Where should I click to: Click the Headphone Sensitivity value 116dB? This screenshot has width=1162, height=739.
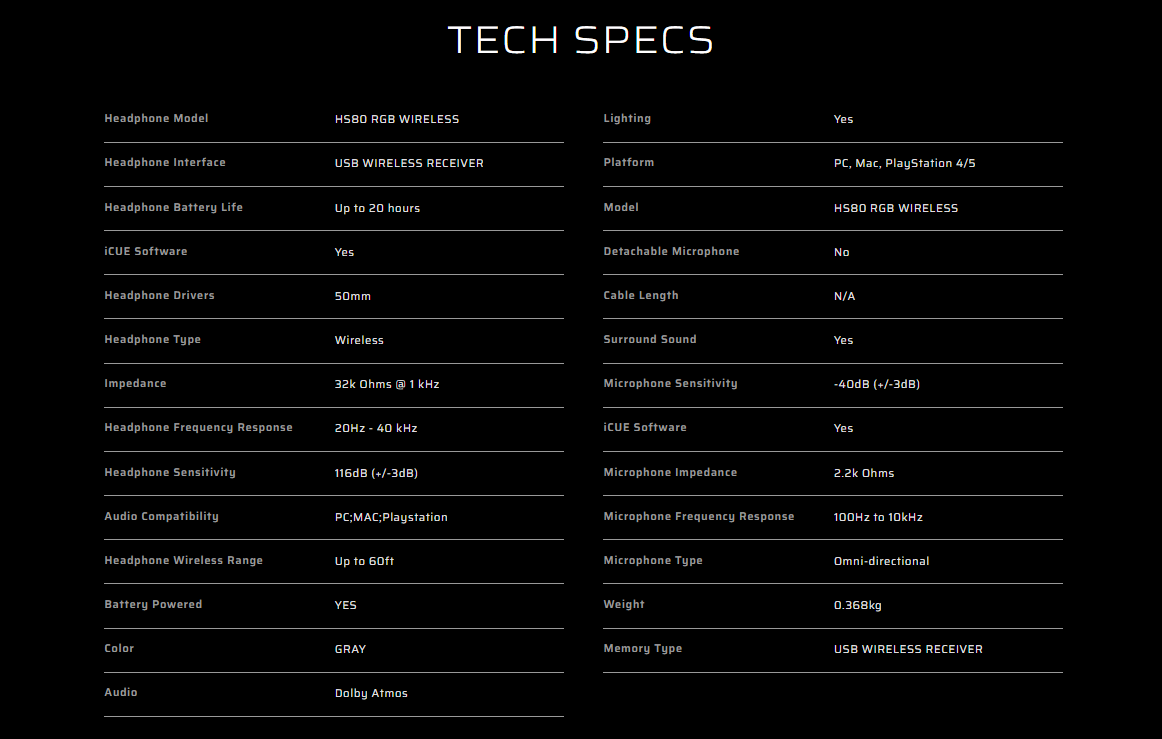pos(375,473)
